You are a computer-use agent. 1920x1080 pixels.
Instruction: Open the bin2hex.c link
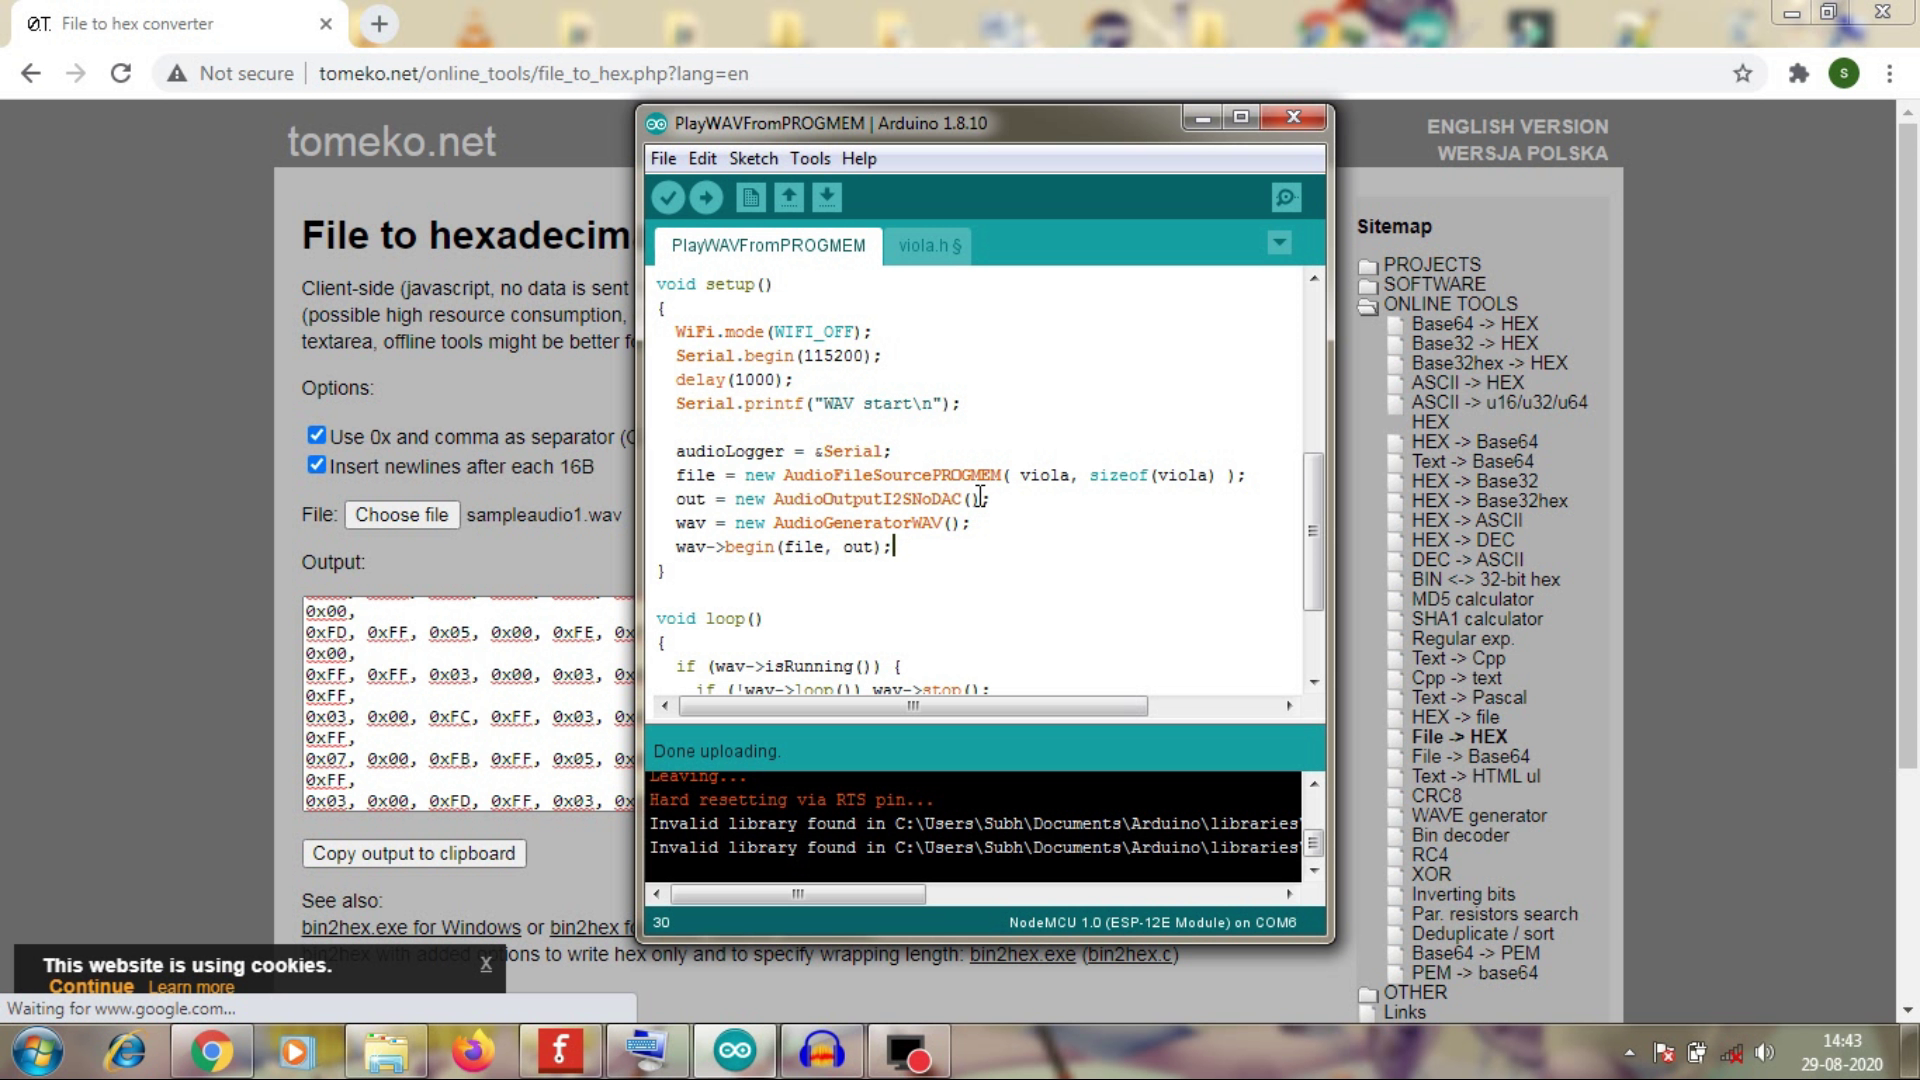point(1130,954)
